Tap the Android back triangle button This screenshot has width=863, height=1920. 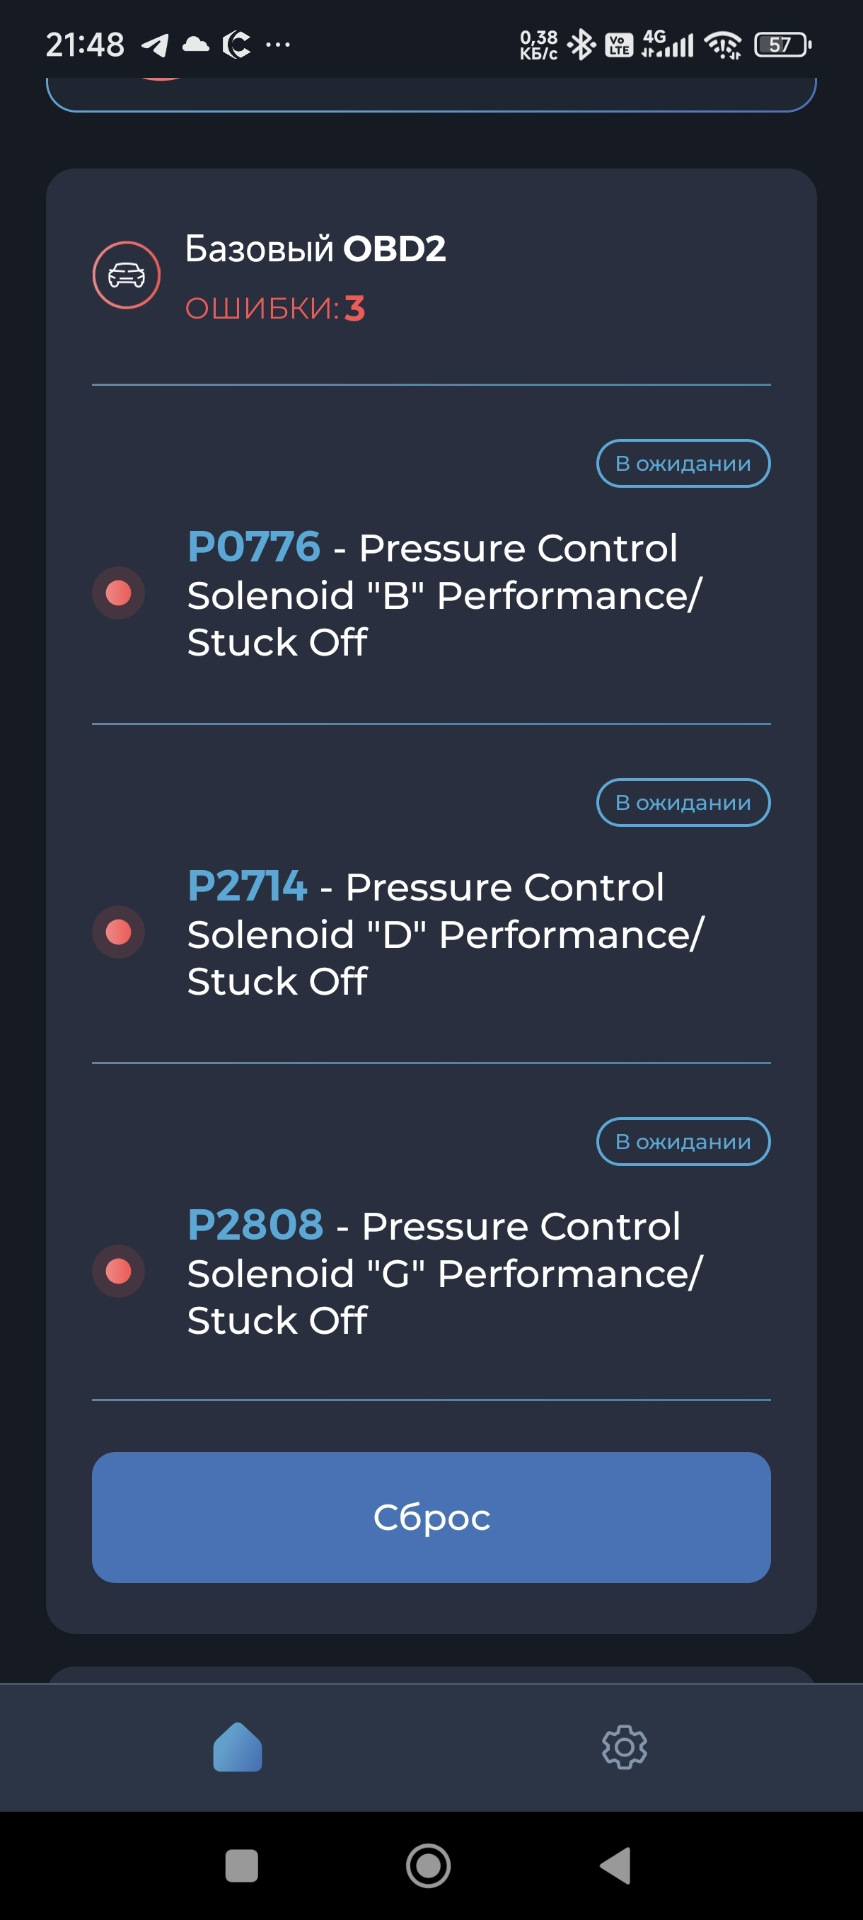tap(616, 1866)
